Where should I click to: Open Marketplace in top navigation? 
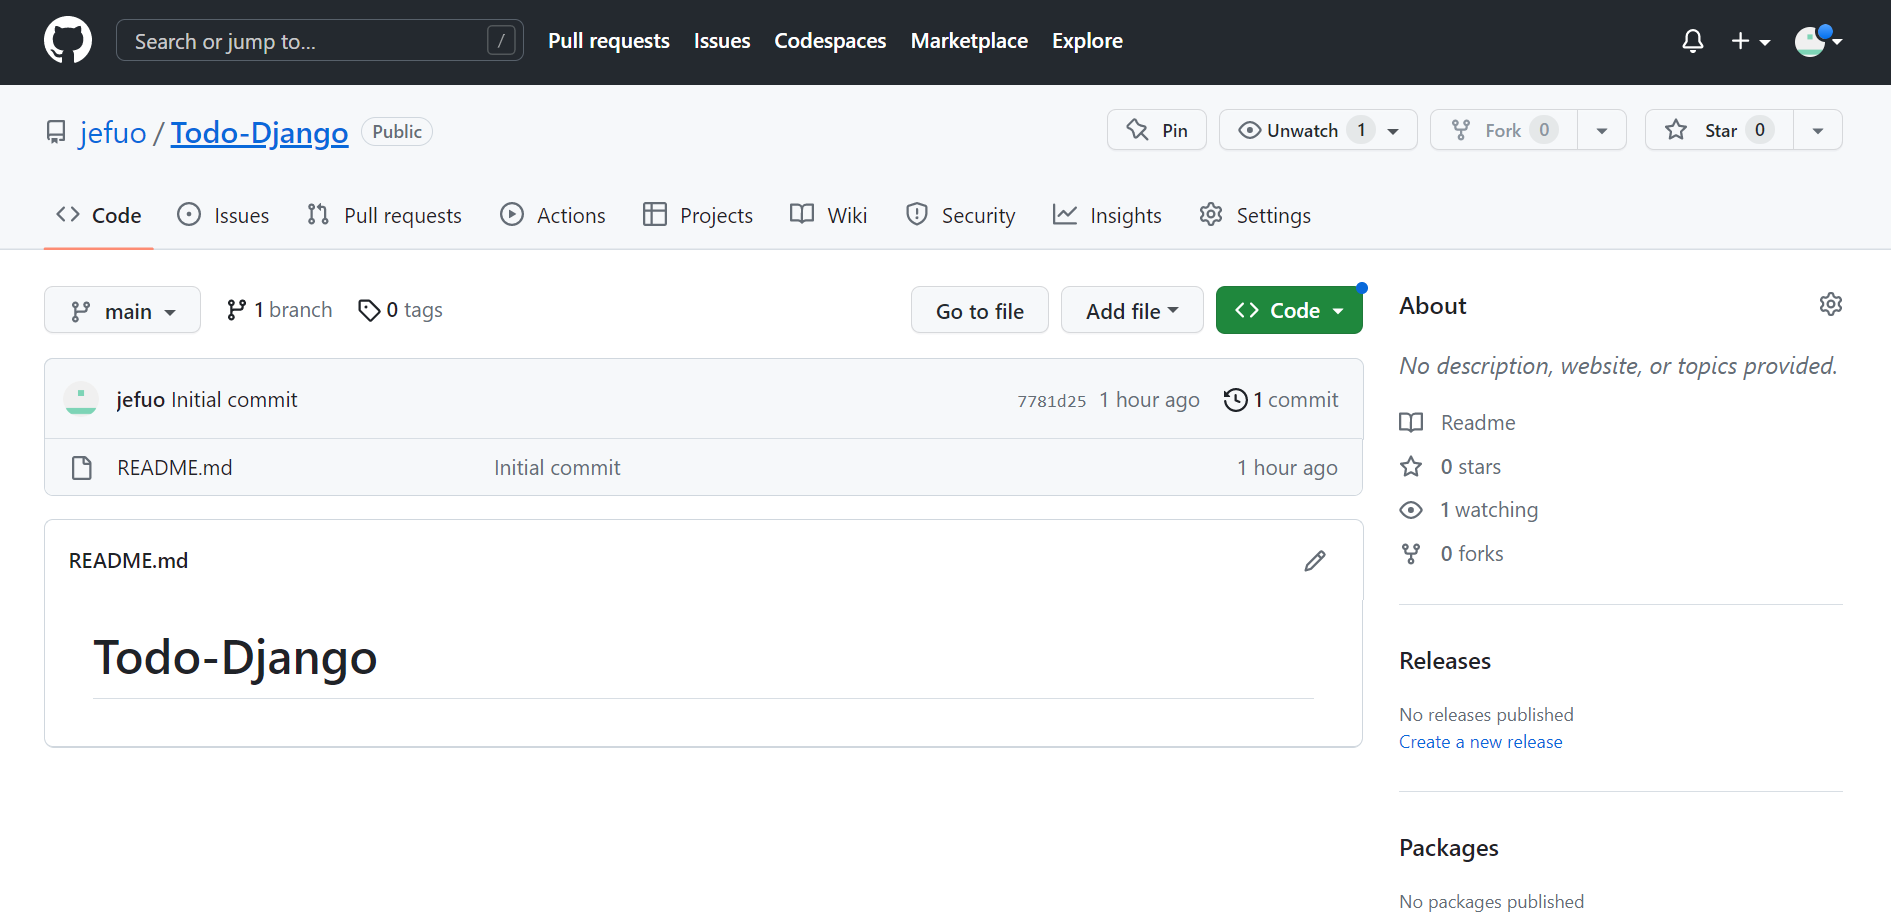(969, 41)
